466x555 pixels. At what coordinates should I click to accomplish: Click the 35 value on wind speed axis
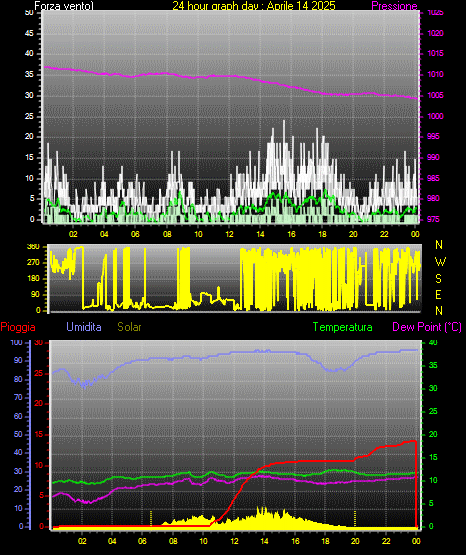pos(29,74)
